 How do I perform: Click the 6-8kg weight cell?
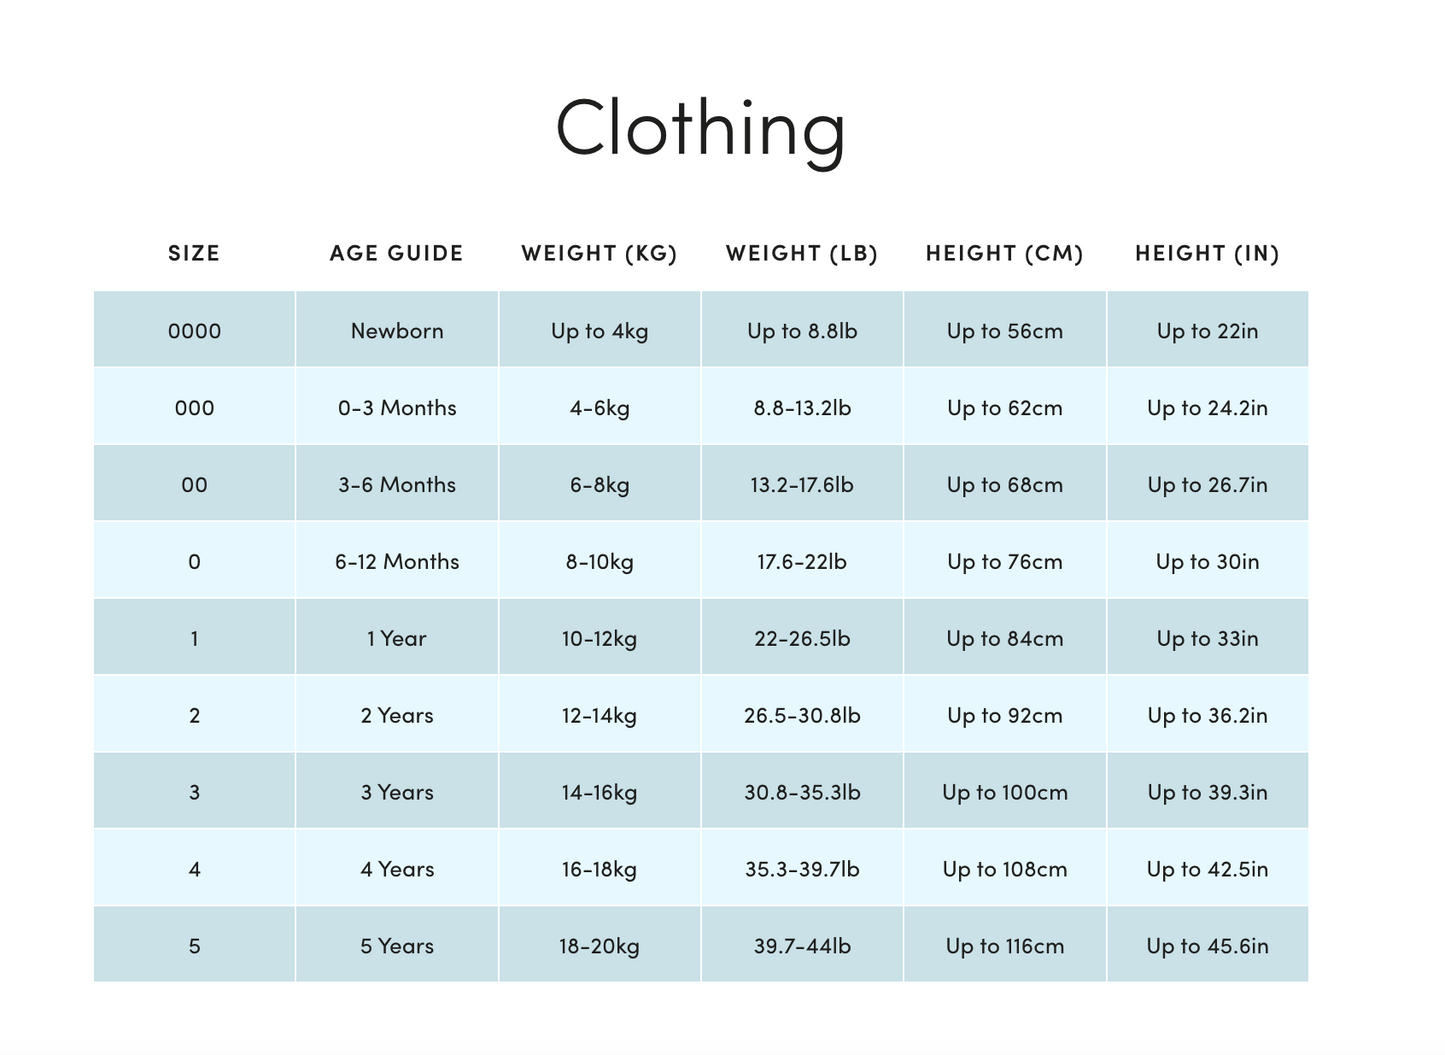[599, 485]
